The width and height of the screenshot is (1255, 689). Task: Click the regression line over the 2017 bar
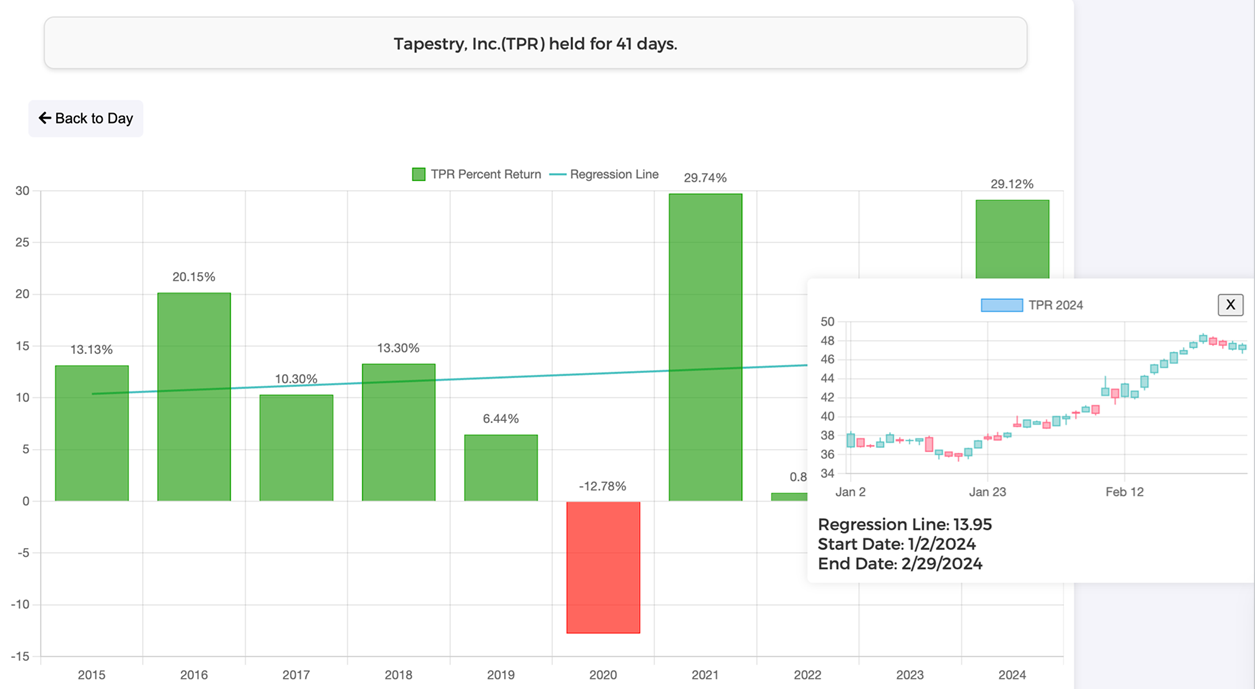pos(296,386)
